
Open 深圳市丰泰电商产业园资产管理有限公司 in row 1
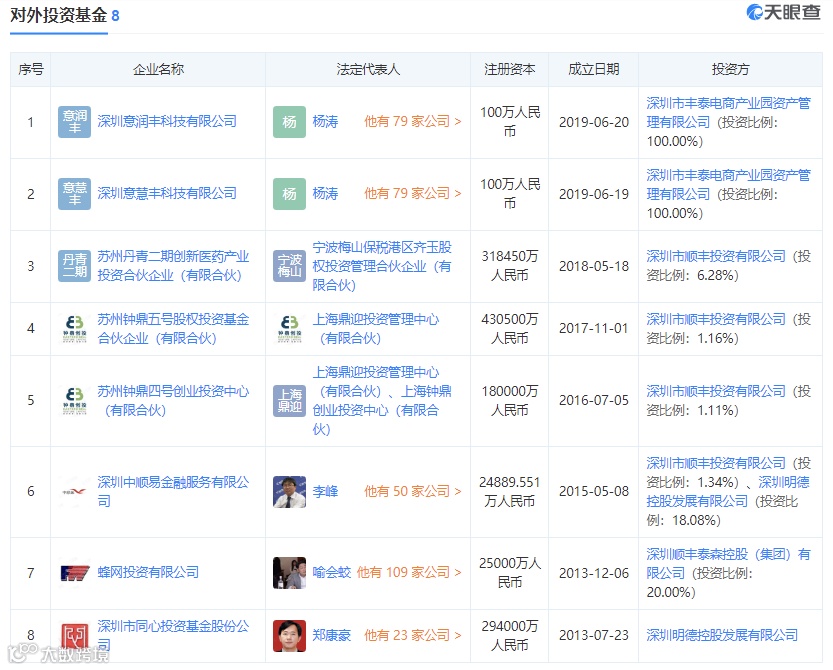tap(728, 112)
